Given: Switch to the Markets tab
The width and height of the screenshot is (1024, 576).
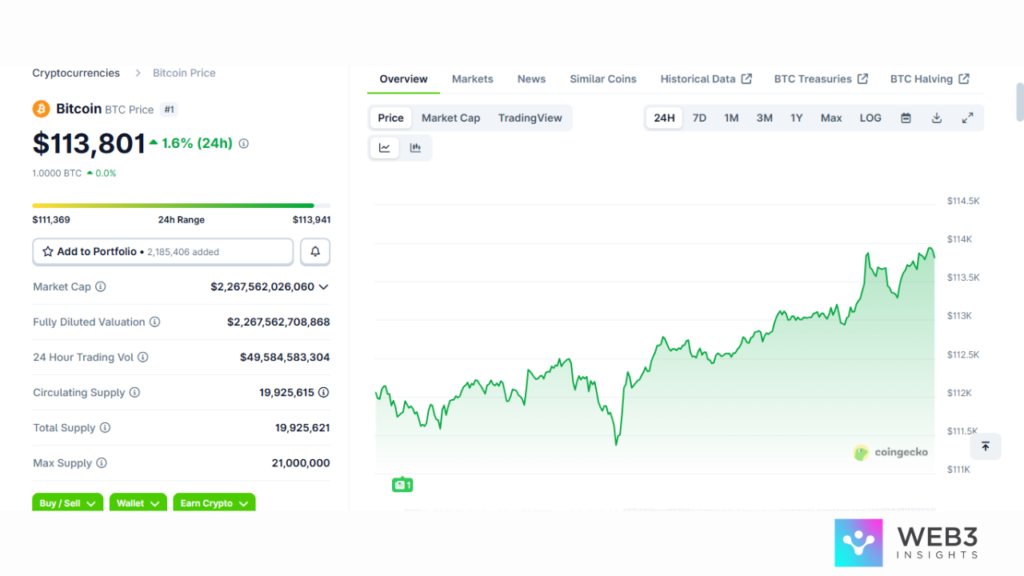Looking at the screenshot, I should [472, 79].
